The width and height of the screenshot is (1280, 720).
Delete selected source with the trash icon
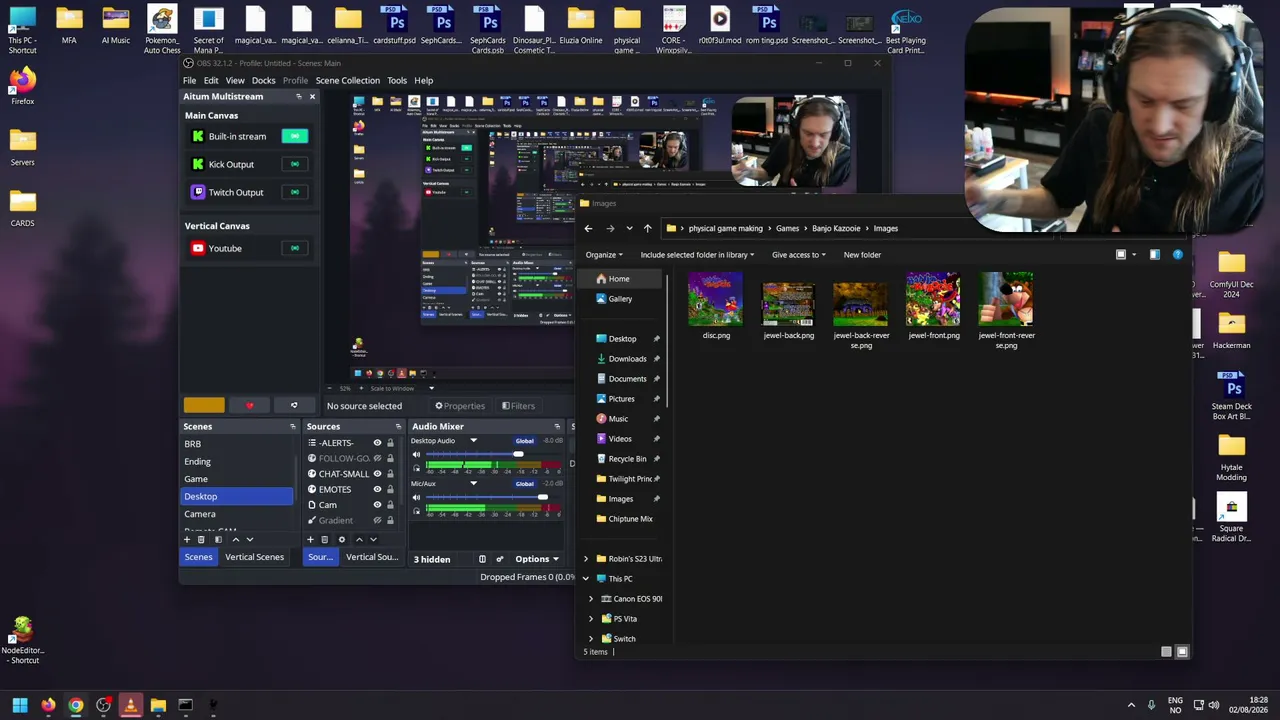click(324, 540)
